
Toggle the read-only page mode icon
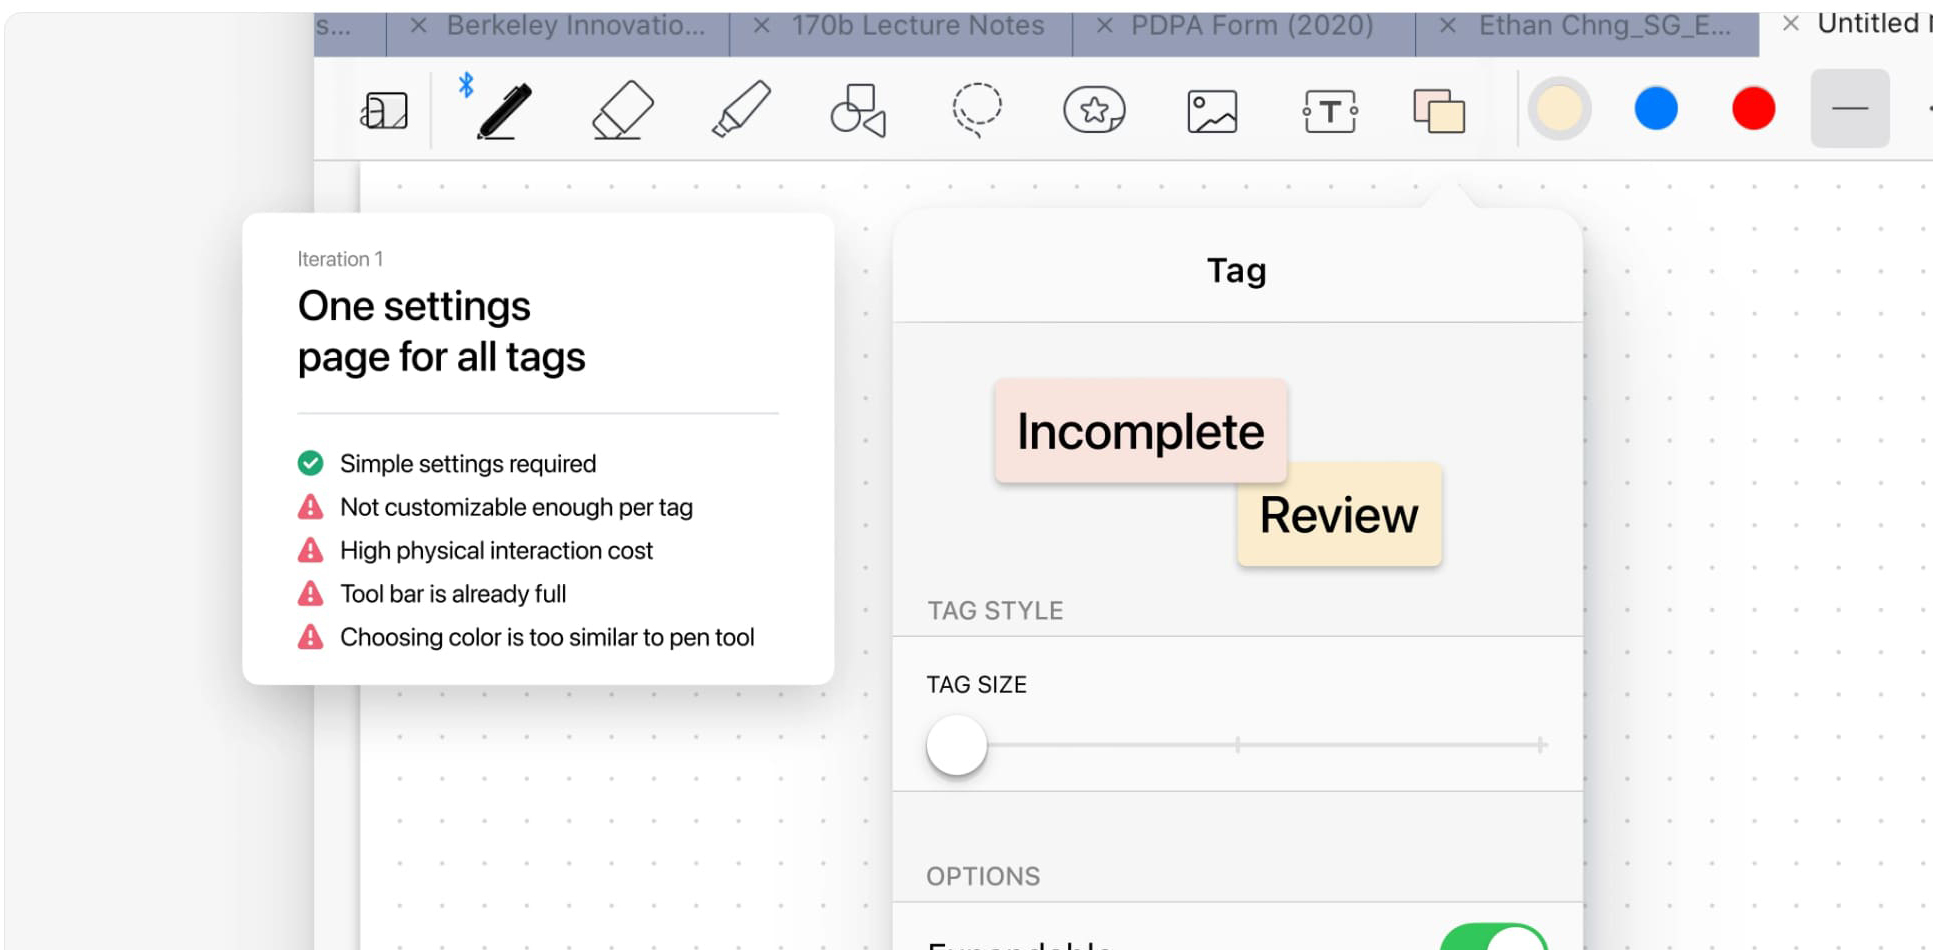[385, 110]
